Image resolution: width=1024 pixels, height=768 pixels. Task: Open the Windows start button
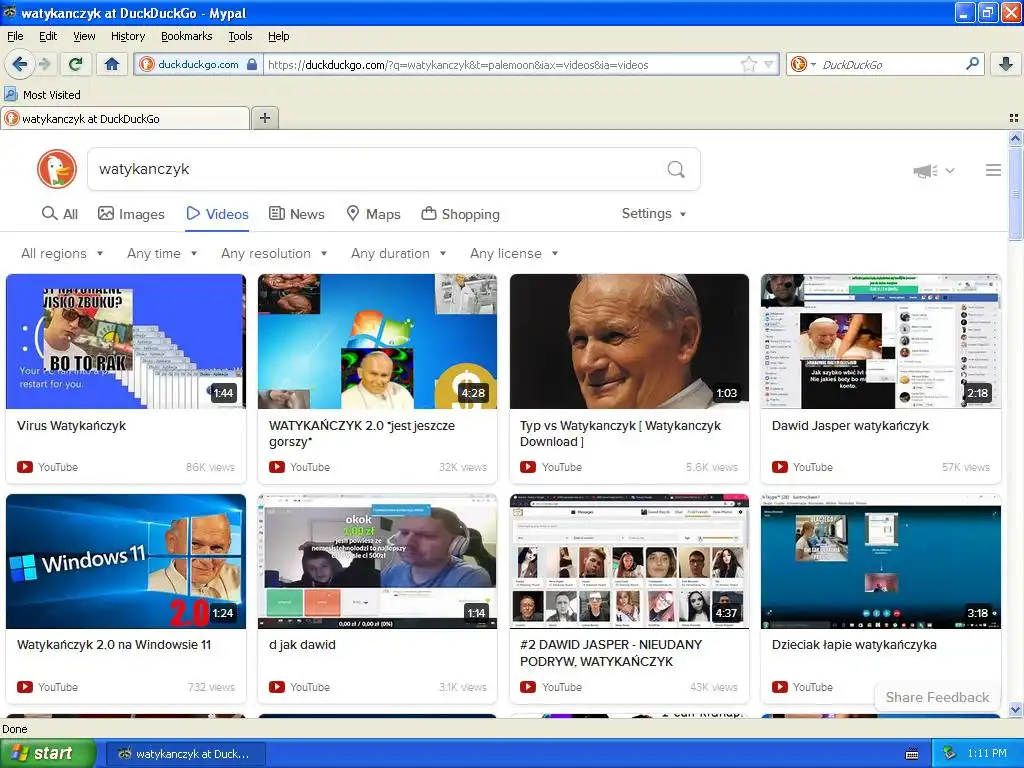click(47, 754)
